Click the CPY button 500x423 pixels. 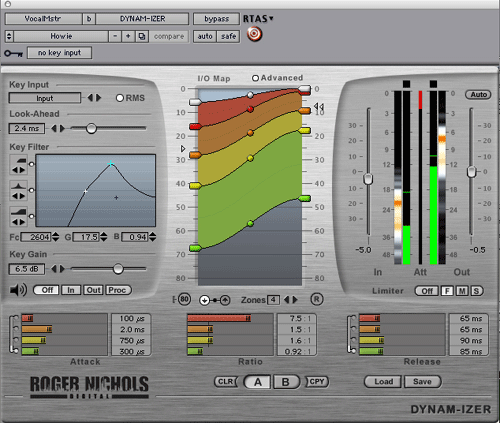(317, 382)
